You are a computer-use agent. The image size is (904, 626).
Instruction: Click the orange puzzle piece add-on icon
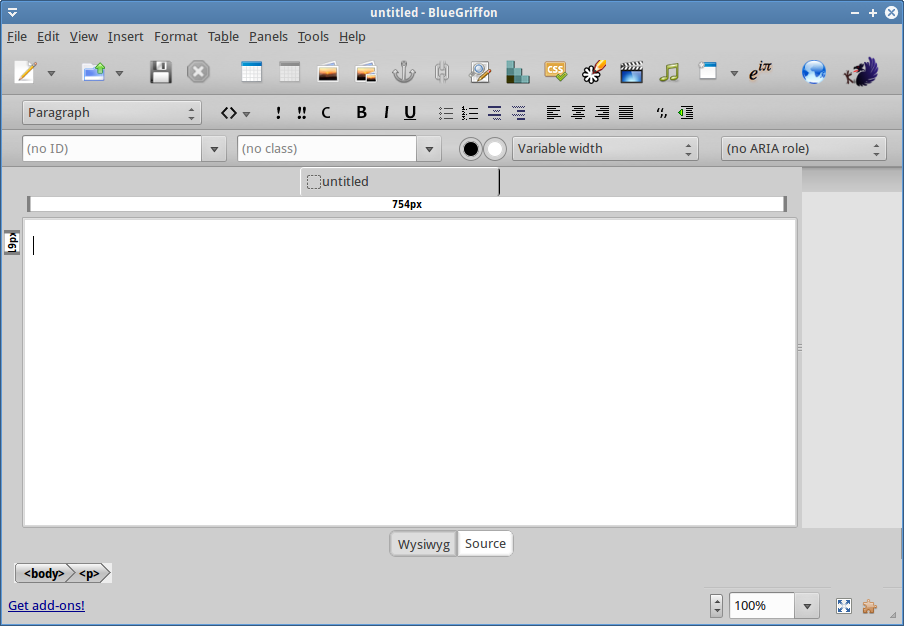click(x=869, y=606)
